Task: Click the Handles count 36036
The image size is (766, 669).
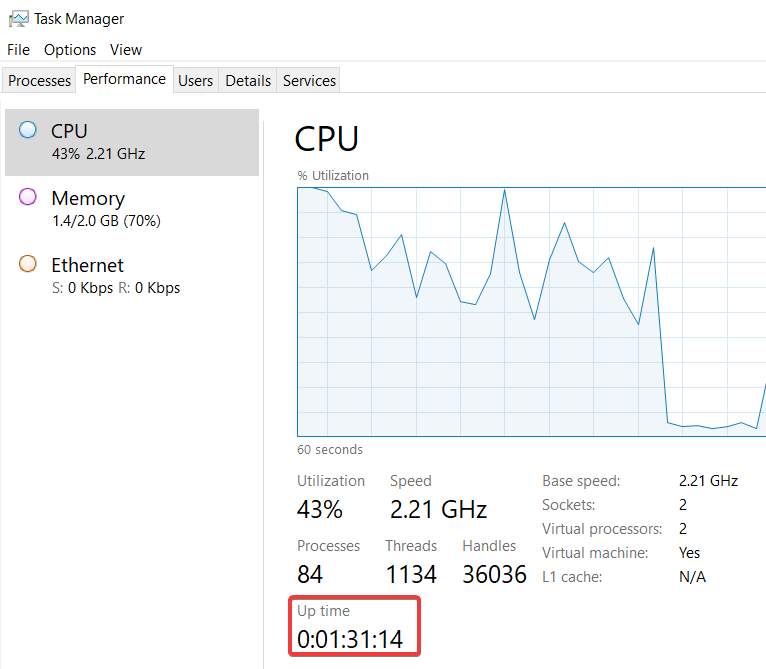Action: (494, 574)
